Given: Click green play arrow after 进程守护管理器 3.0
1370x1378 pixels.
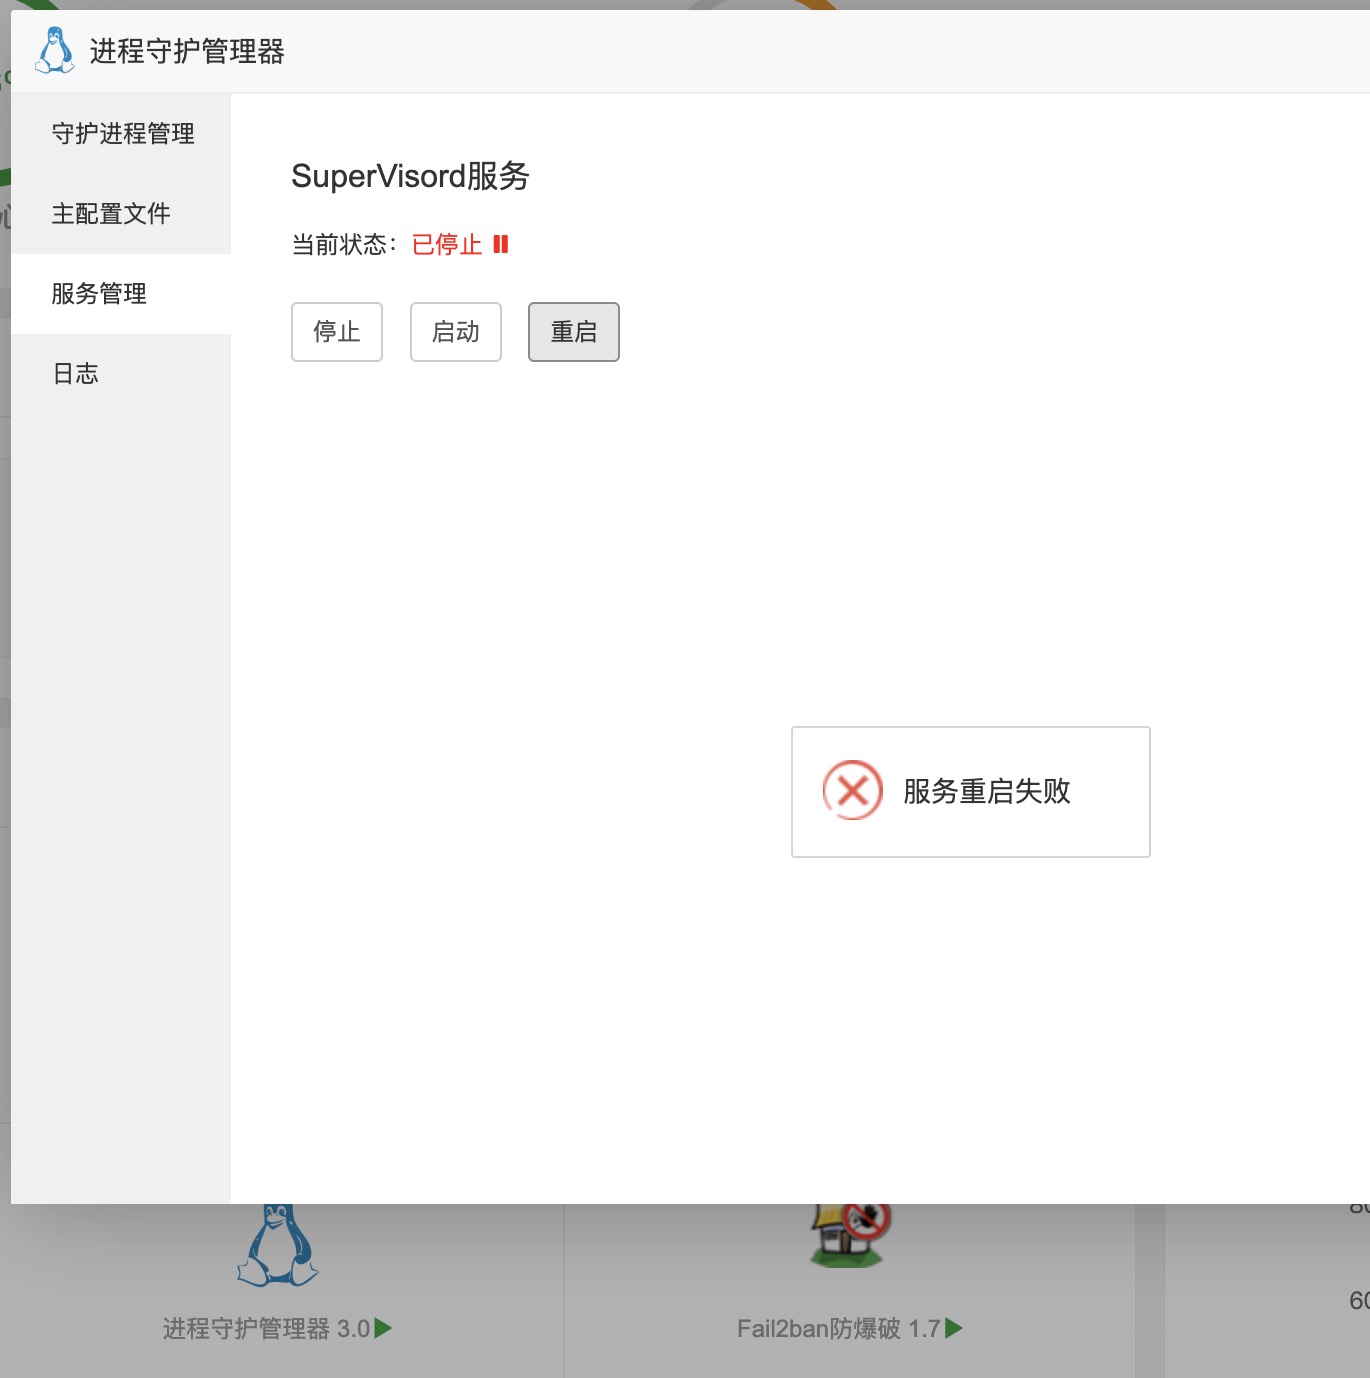Looking at the screenshot, I should 383,1328.
